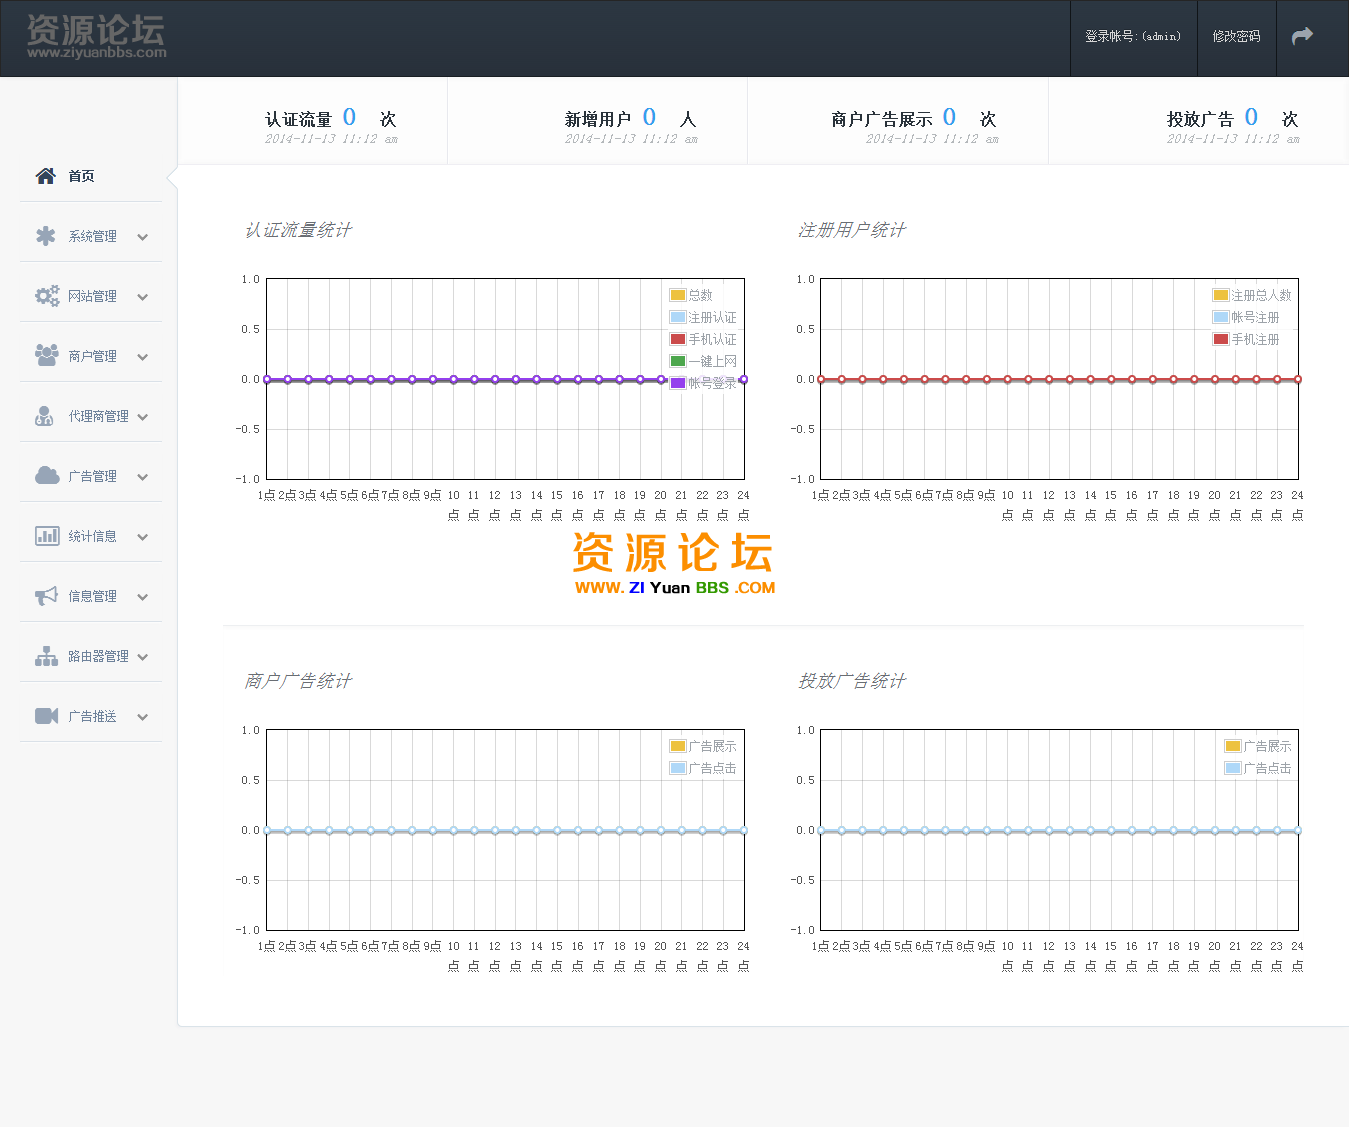Click the red 手机注册 legend swatch

tap(1221, 339)
